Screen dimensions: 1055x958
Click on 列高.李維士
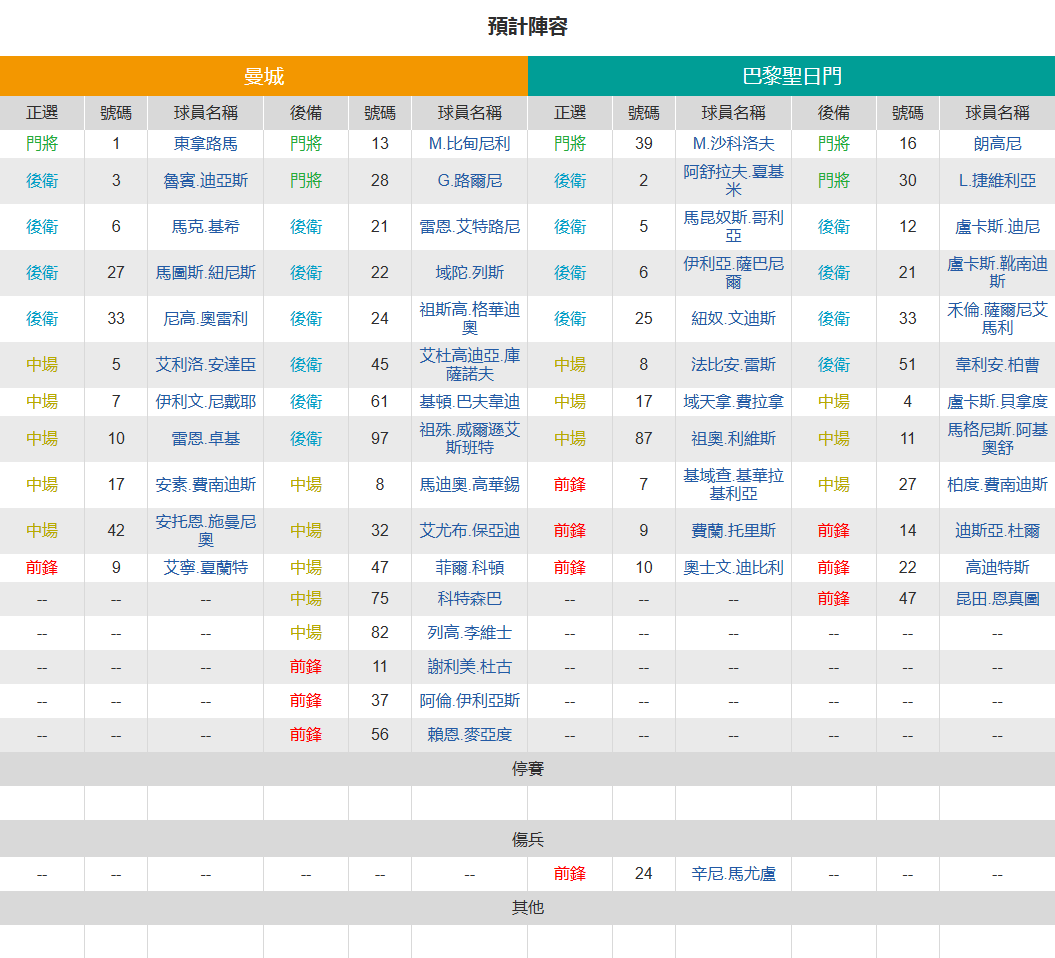coord(470,633)
